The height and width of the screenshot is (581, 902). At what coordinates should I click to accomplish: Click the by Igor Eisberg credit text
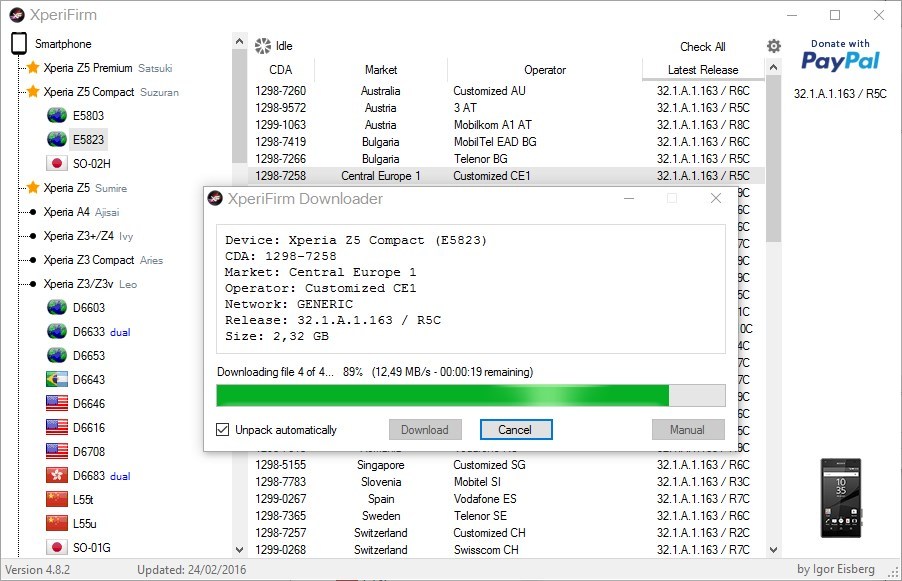836,569
